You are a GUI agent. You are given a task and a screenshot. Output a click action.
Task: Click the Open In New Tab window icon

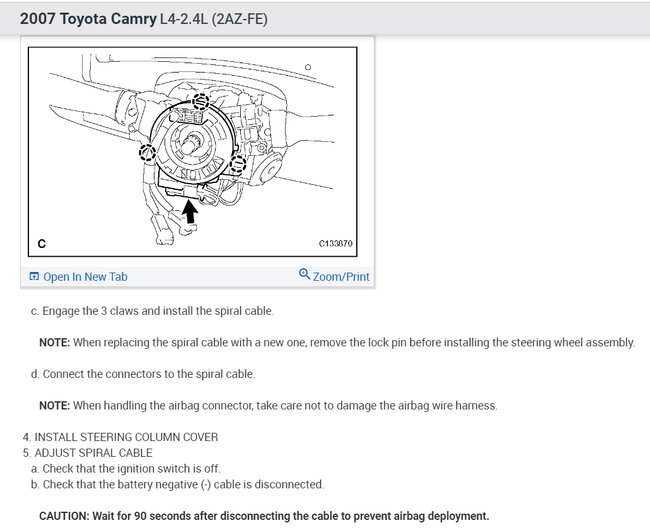(x=34, y=276)
